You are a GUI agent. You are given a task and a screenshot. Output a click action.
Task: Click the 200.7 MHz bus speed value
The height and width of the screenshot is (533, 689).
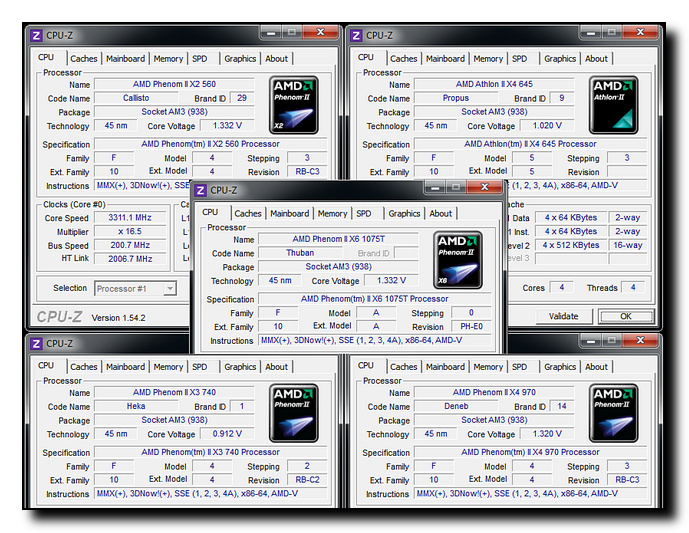130,245
